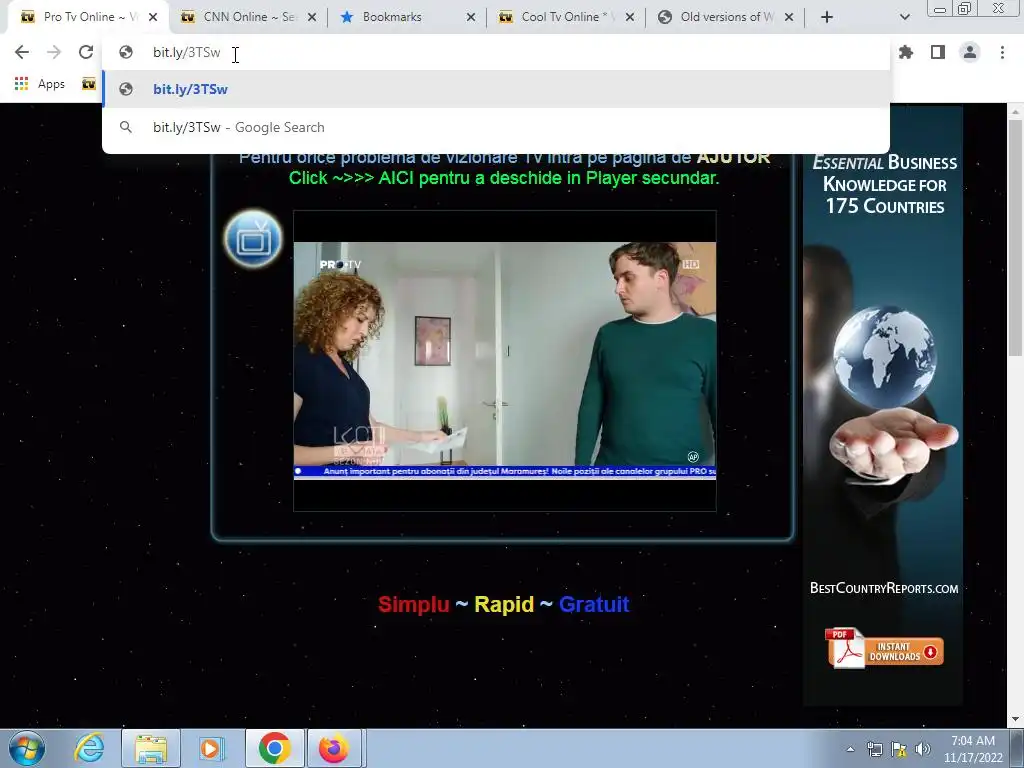The width and height of the screenshot is (1024, 768).
Task: Click the scrollbar down arrow
Action: click(1015, 719)
